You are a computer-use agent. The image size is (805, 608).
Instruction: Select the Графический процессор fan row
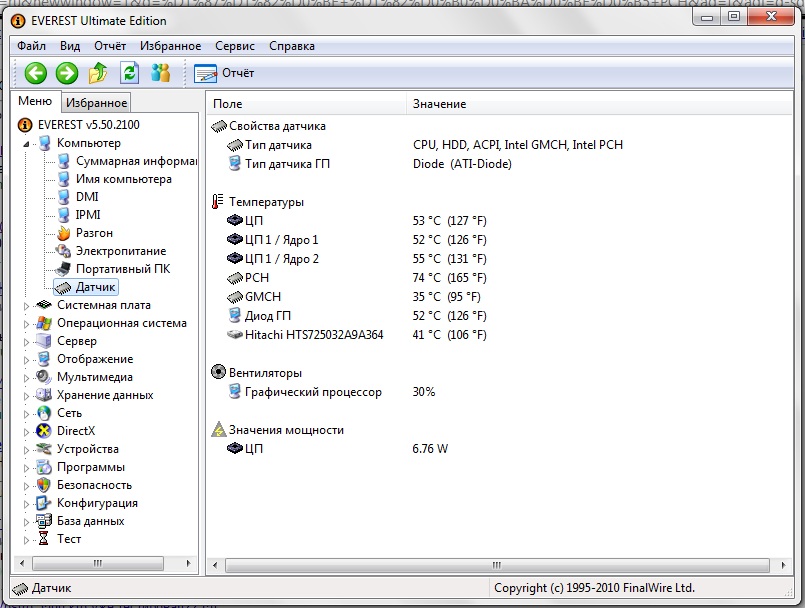500,392
